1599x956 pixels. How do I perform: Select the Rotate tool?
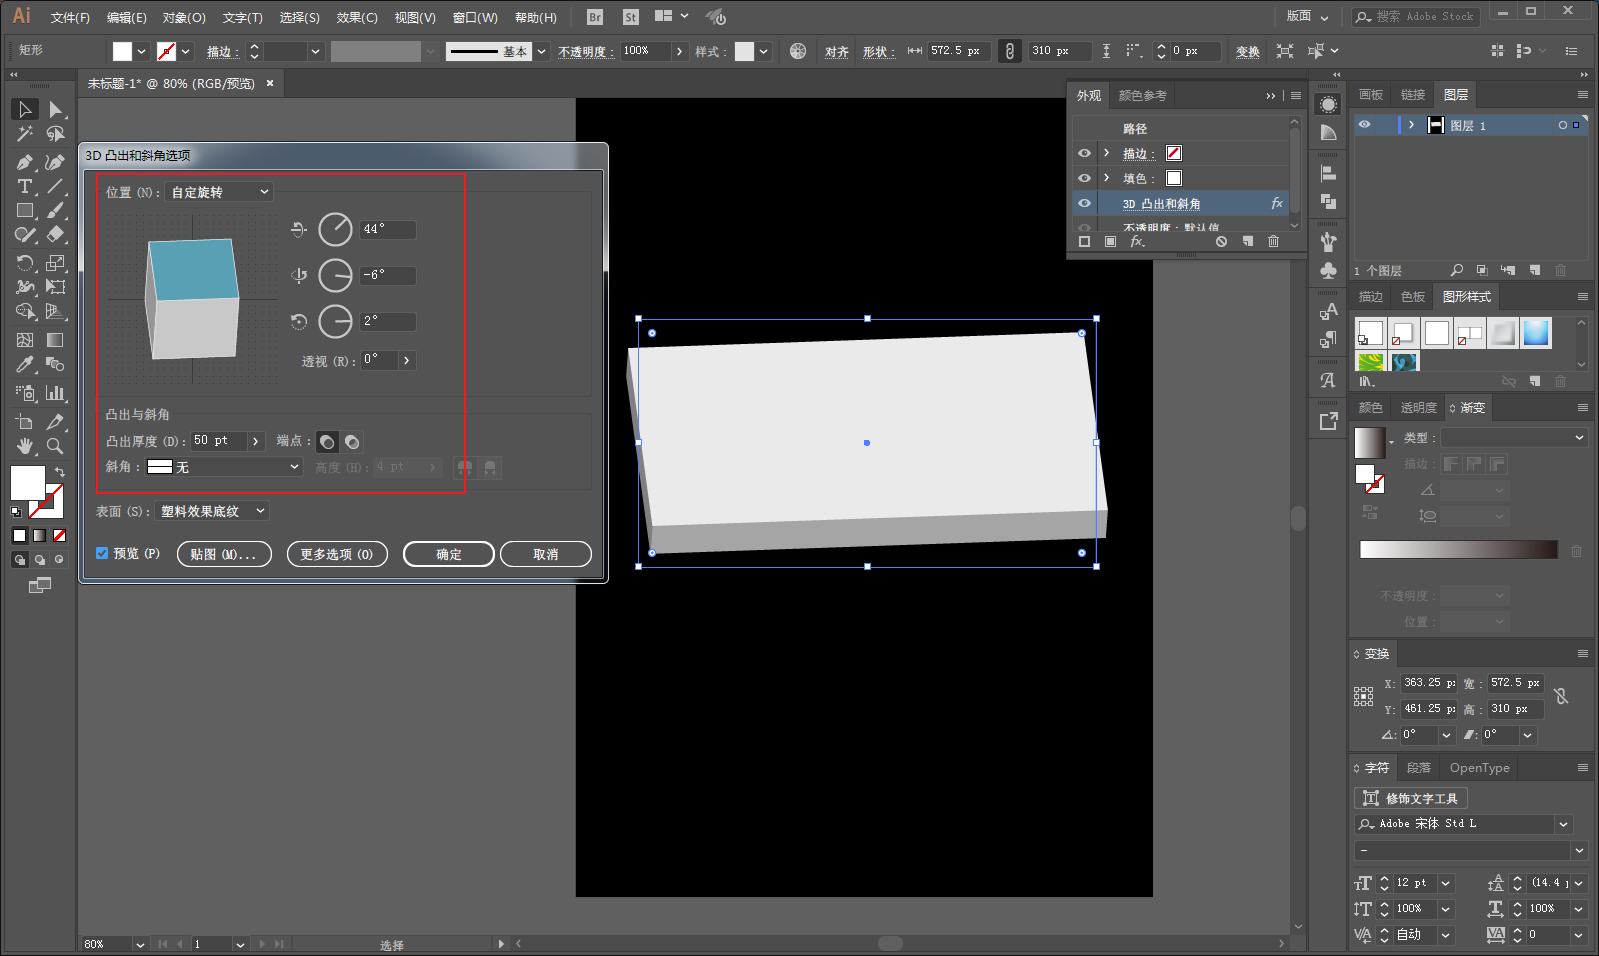click(x=25, y=263)
